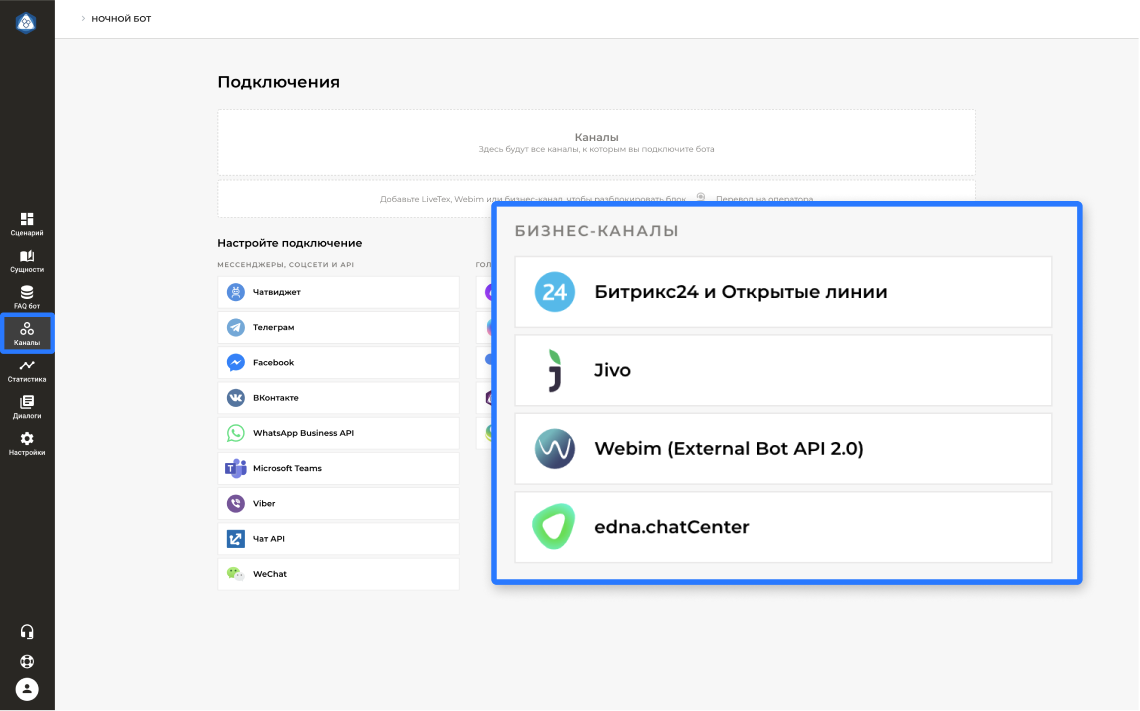Open the user profile avatar icon
The height and width of the screenshot is (711, 1140).
[27, 689]
